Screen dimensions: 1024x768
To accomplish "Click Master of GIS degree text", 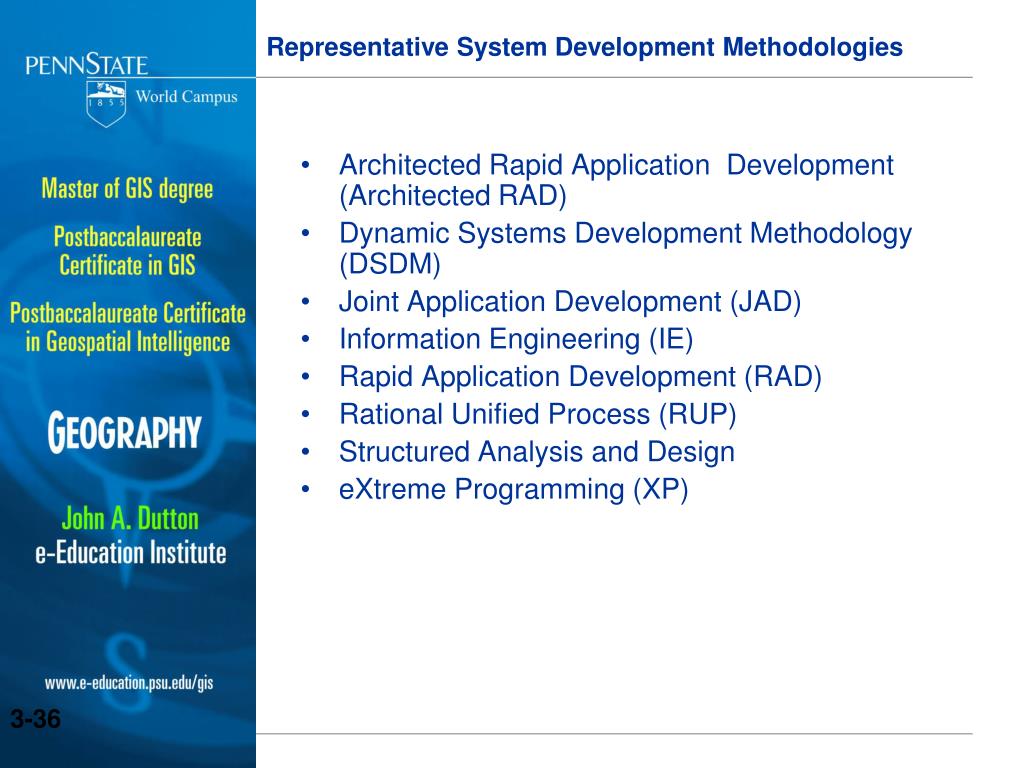I will click(x=127, y=189).
